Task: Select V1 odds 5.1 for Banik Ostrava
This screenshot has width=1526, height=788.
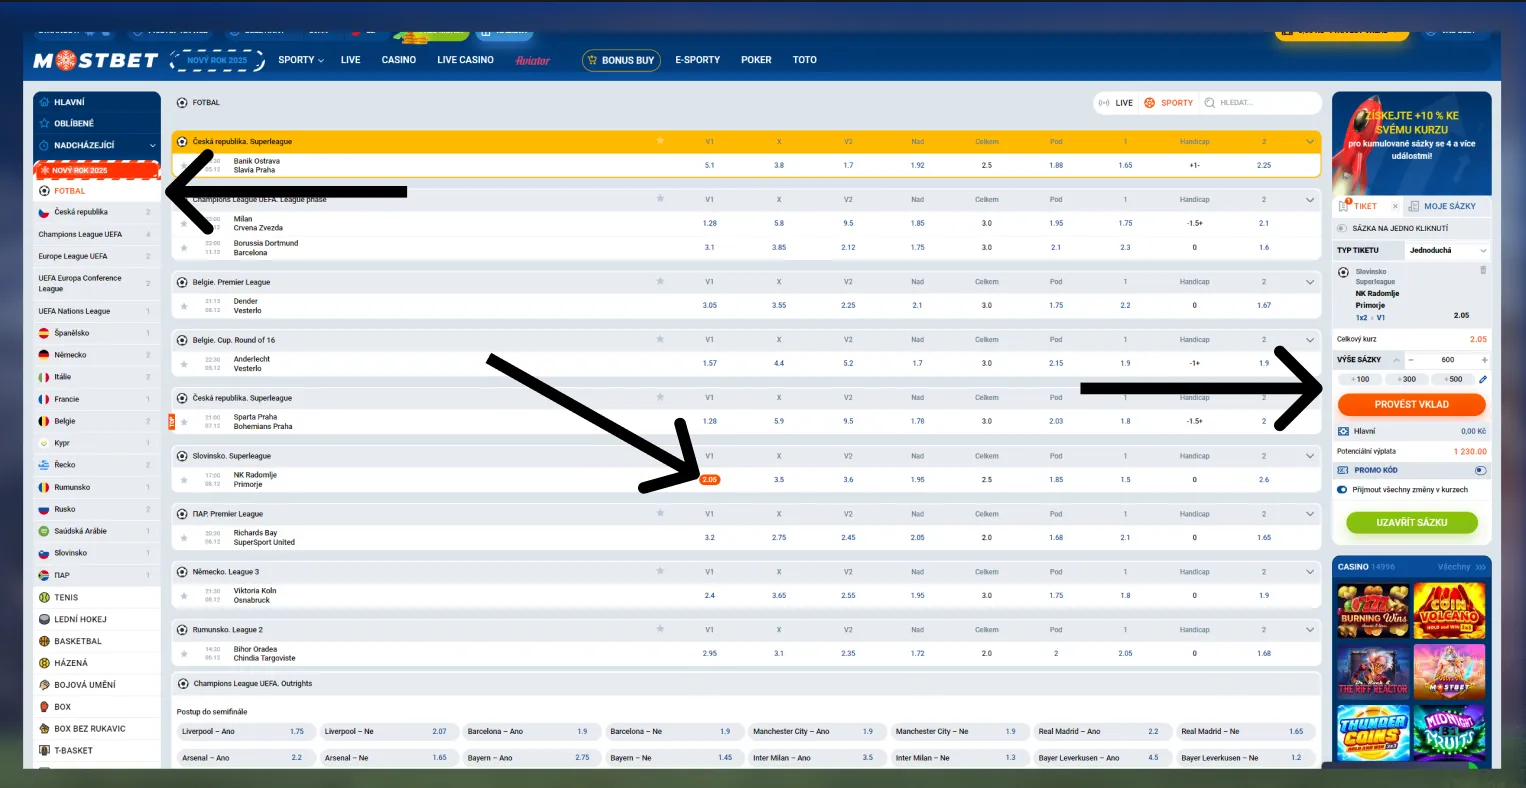Action: 709,165
